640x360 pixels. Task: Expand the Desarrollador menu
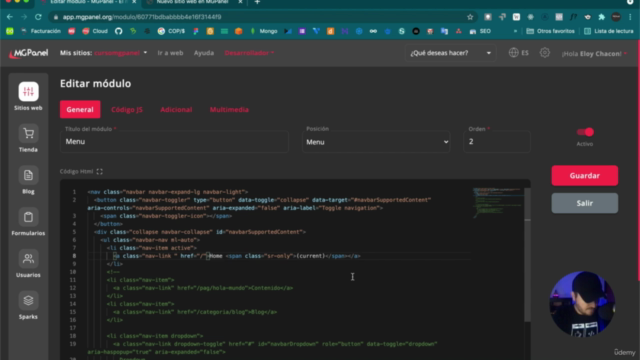[249, 53]
